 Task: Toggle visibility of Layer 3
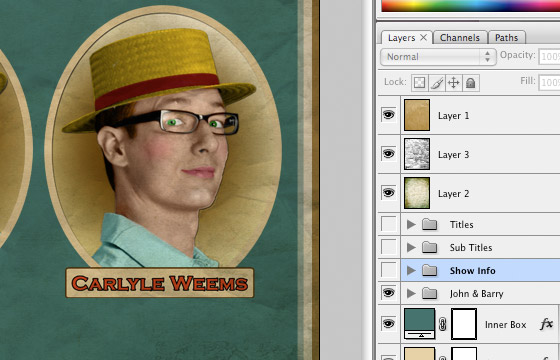click(x=389, y=154)
